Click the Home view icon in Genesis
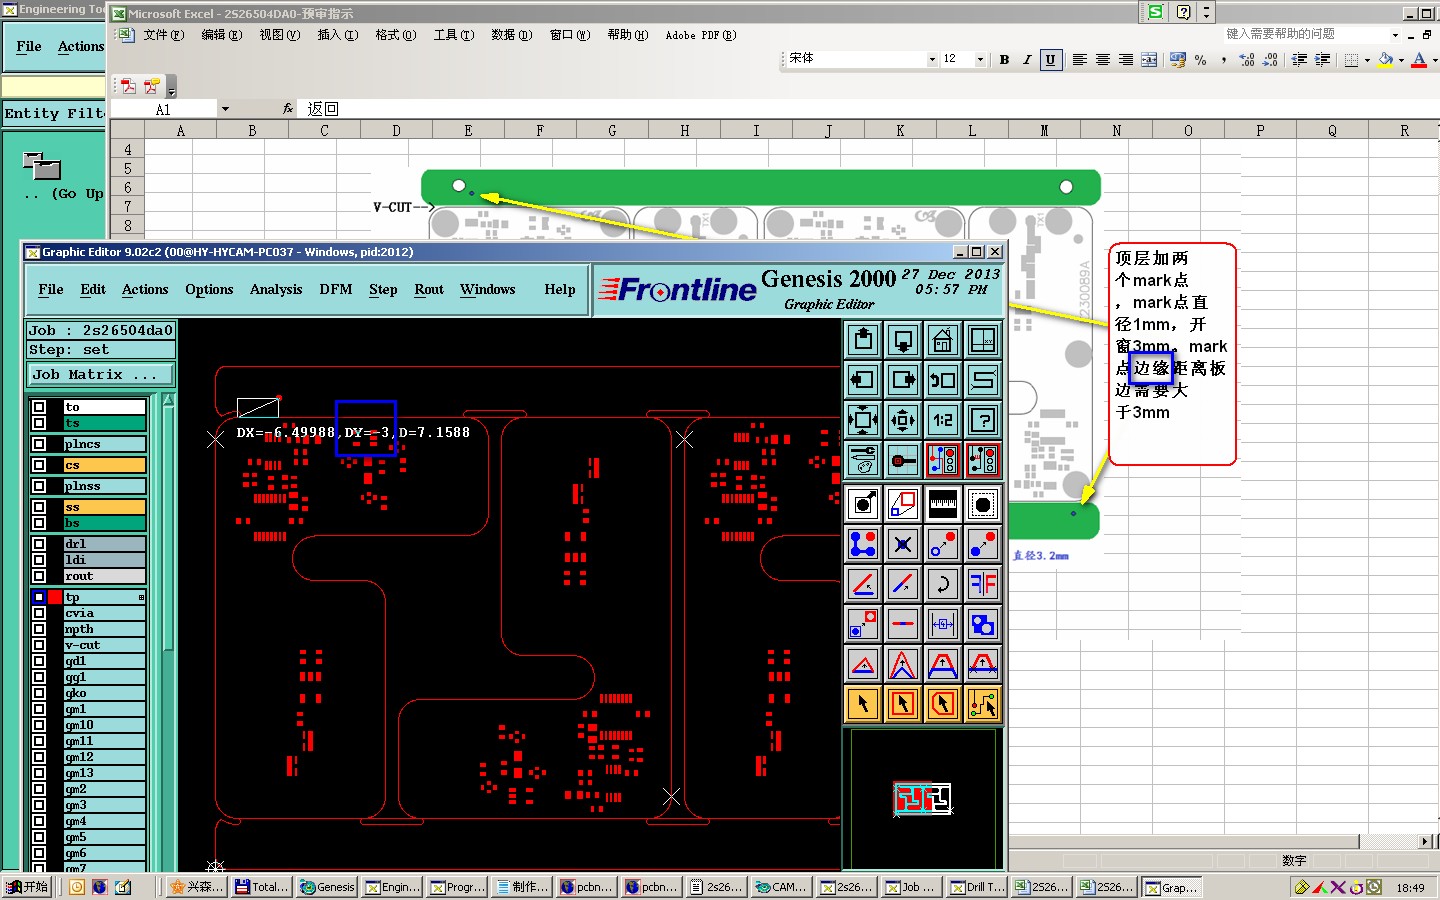The height and width of the screenshot is (900, 1440). point(942,341)
